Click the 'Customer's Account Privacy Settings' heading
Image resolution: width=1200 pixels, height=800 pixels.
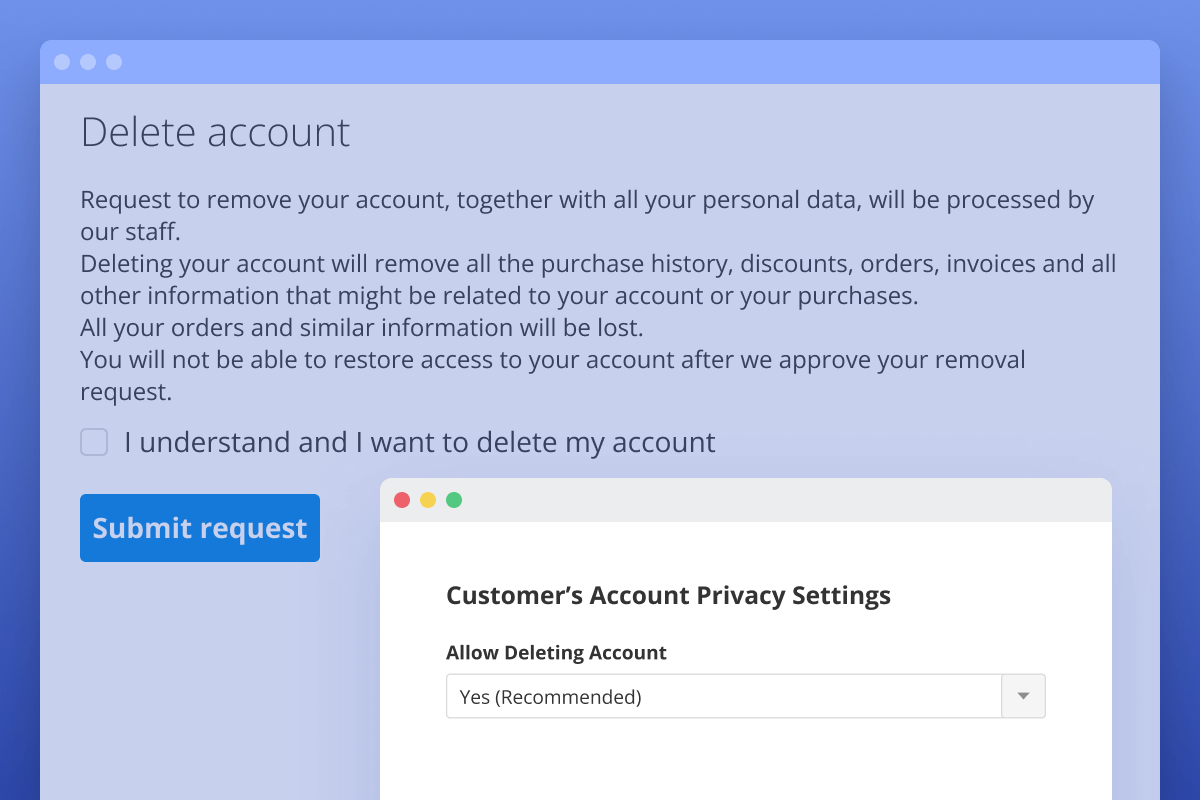click(x=668, y=596)
